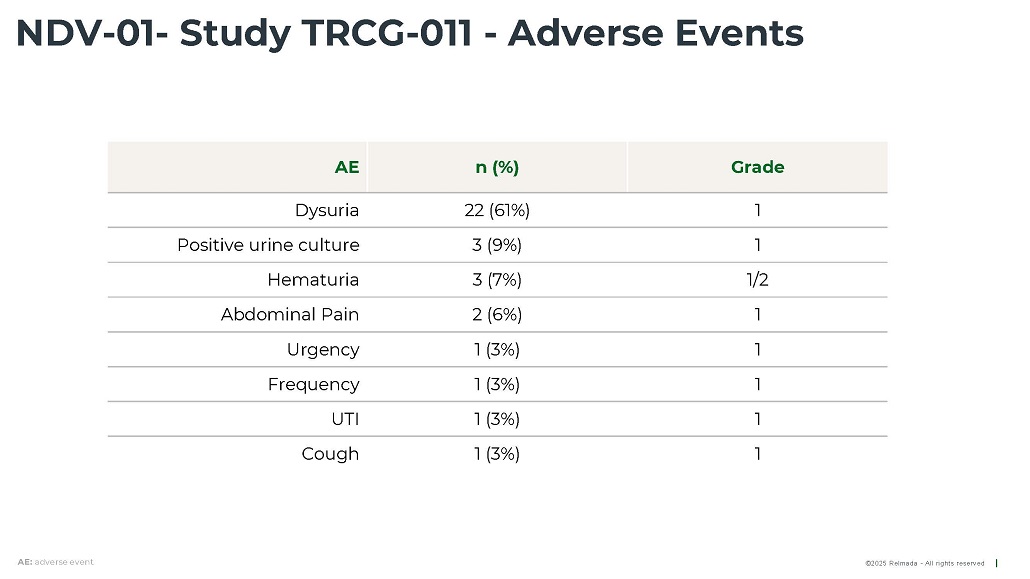Screen dimensions: 1030x579
Task: Select the 'Frequency' row label
Action: pos(313,384)
